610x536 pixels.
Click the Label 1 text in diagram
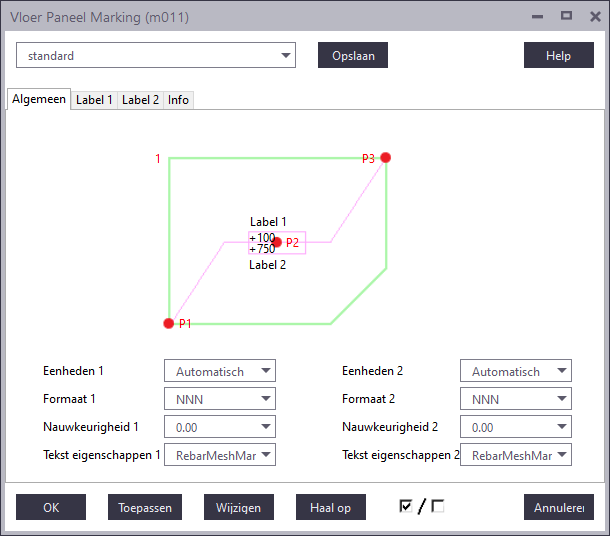268,222
